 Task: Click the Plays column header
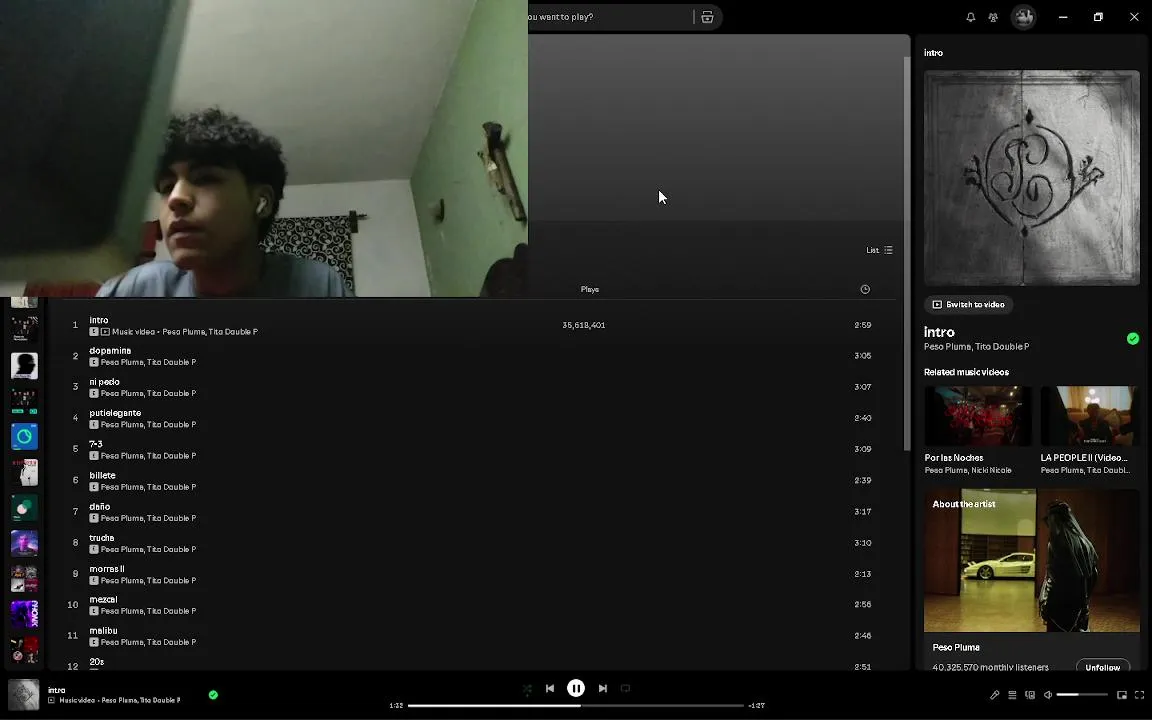coord(589,289)
